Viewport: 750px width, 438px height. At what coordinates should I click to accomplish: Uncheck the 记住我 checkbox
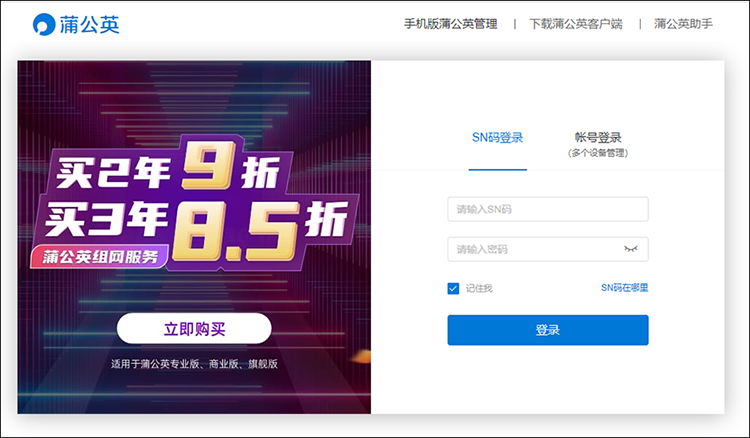(x=453, y=288)
